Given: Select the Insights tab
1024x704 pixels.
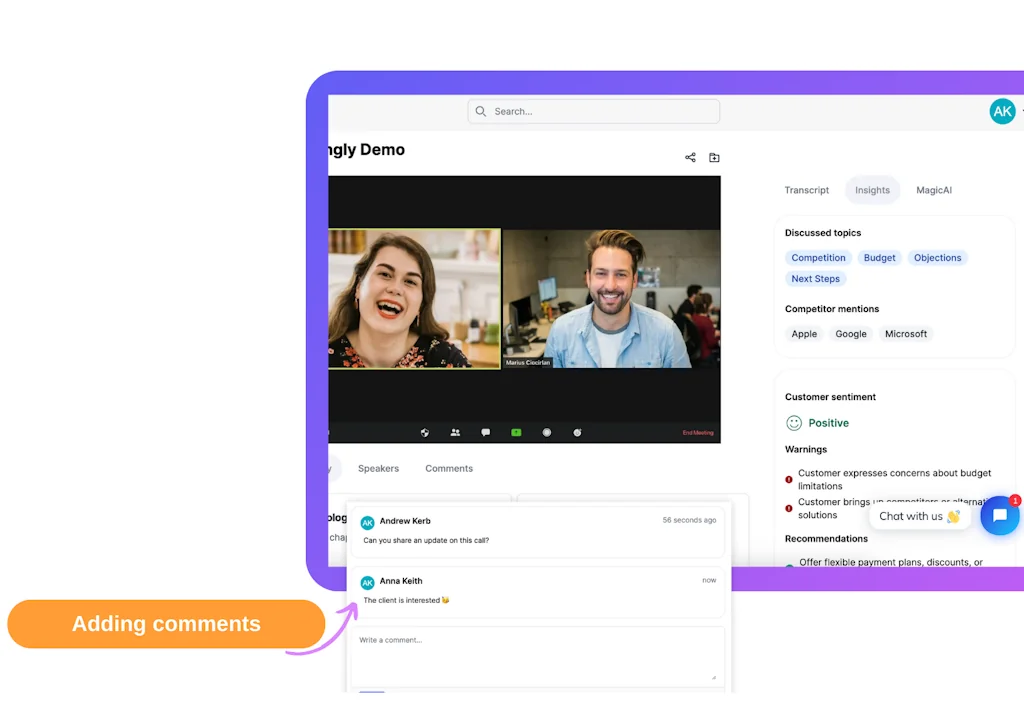Looking at the screenshot, I should pyautogui.click(x=872, y=190).
